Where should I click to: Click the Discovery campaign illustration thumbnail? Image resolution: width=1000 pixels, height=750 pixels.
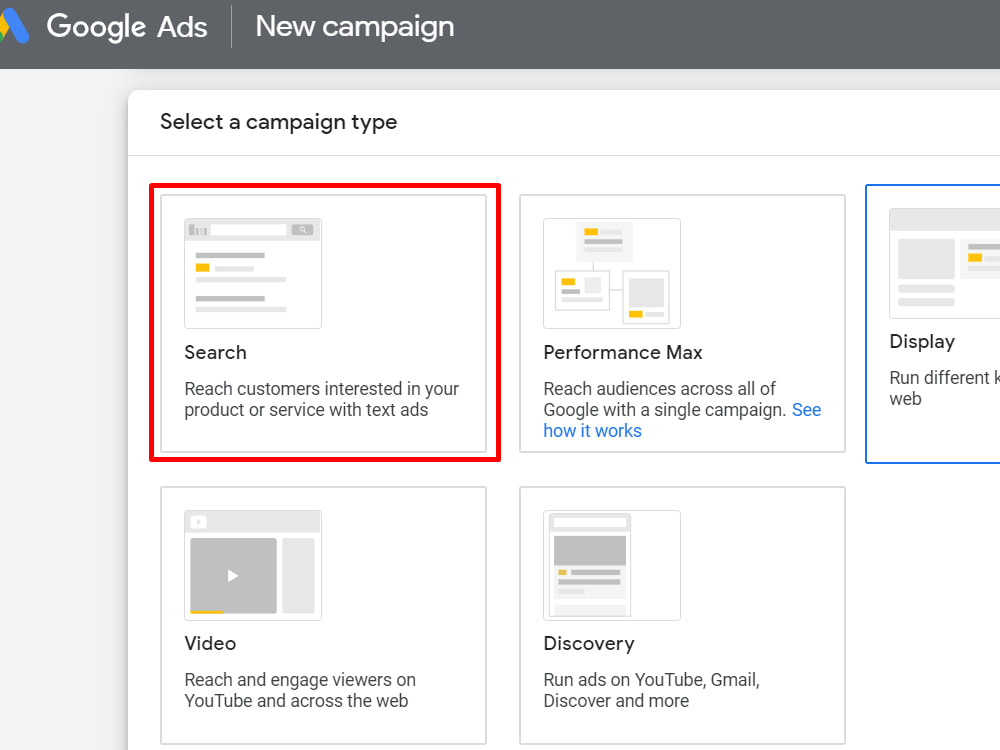(x=612, y=565)
